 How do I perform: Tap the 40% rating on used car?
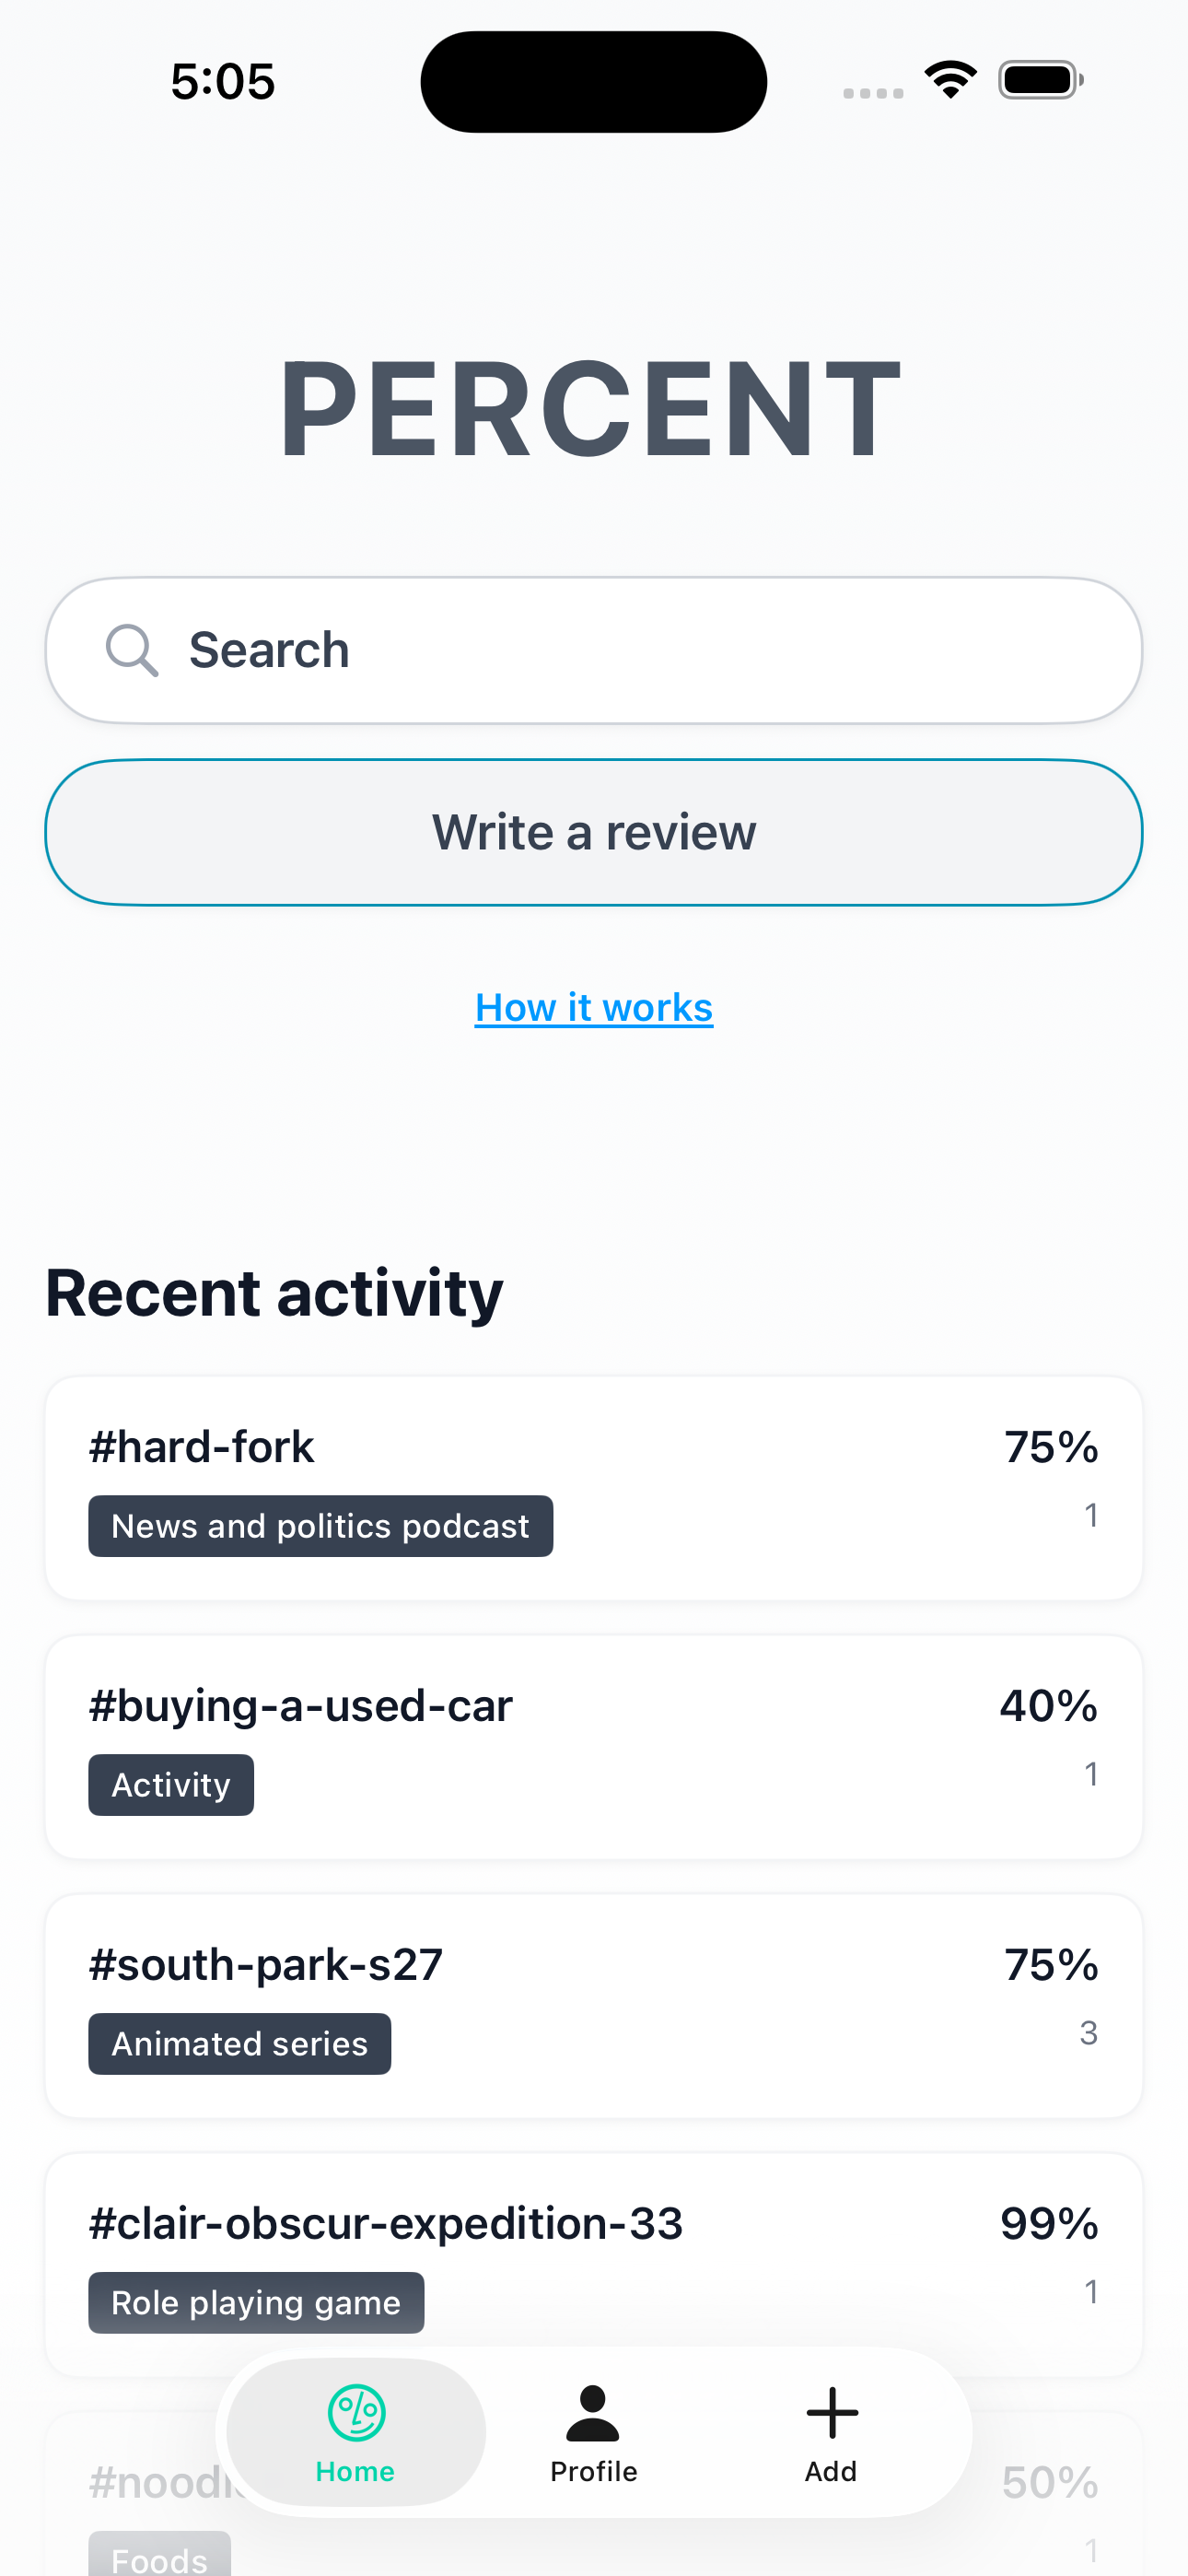click(x=1048, y=1706)
